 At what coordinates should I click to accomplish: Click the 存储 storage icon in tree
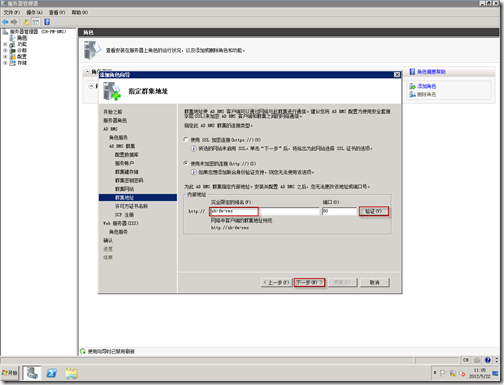13,63
